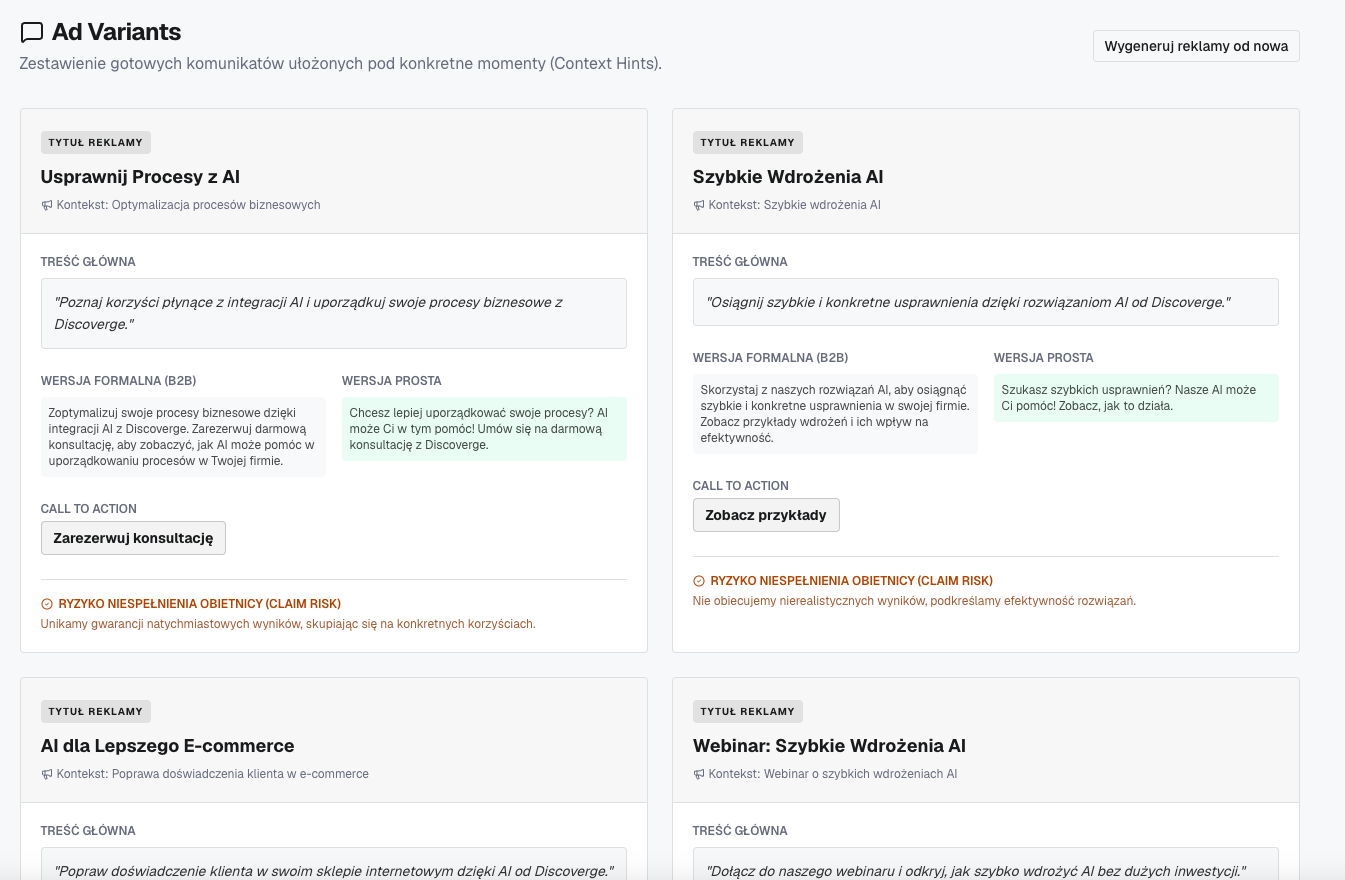The height and width of the screenshot is (880, 1345).
Task: Click risk note 'Nie obiecujemy nierealistycznych wyników'
Action: [914, 601]
